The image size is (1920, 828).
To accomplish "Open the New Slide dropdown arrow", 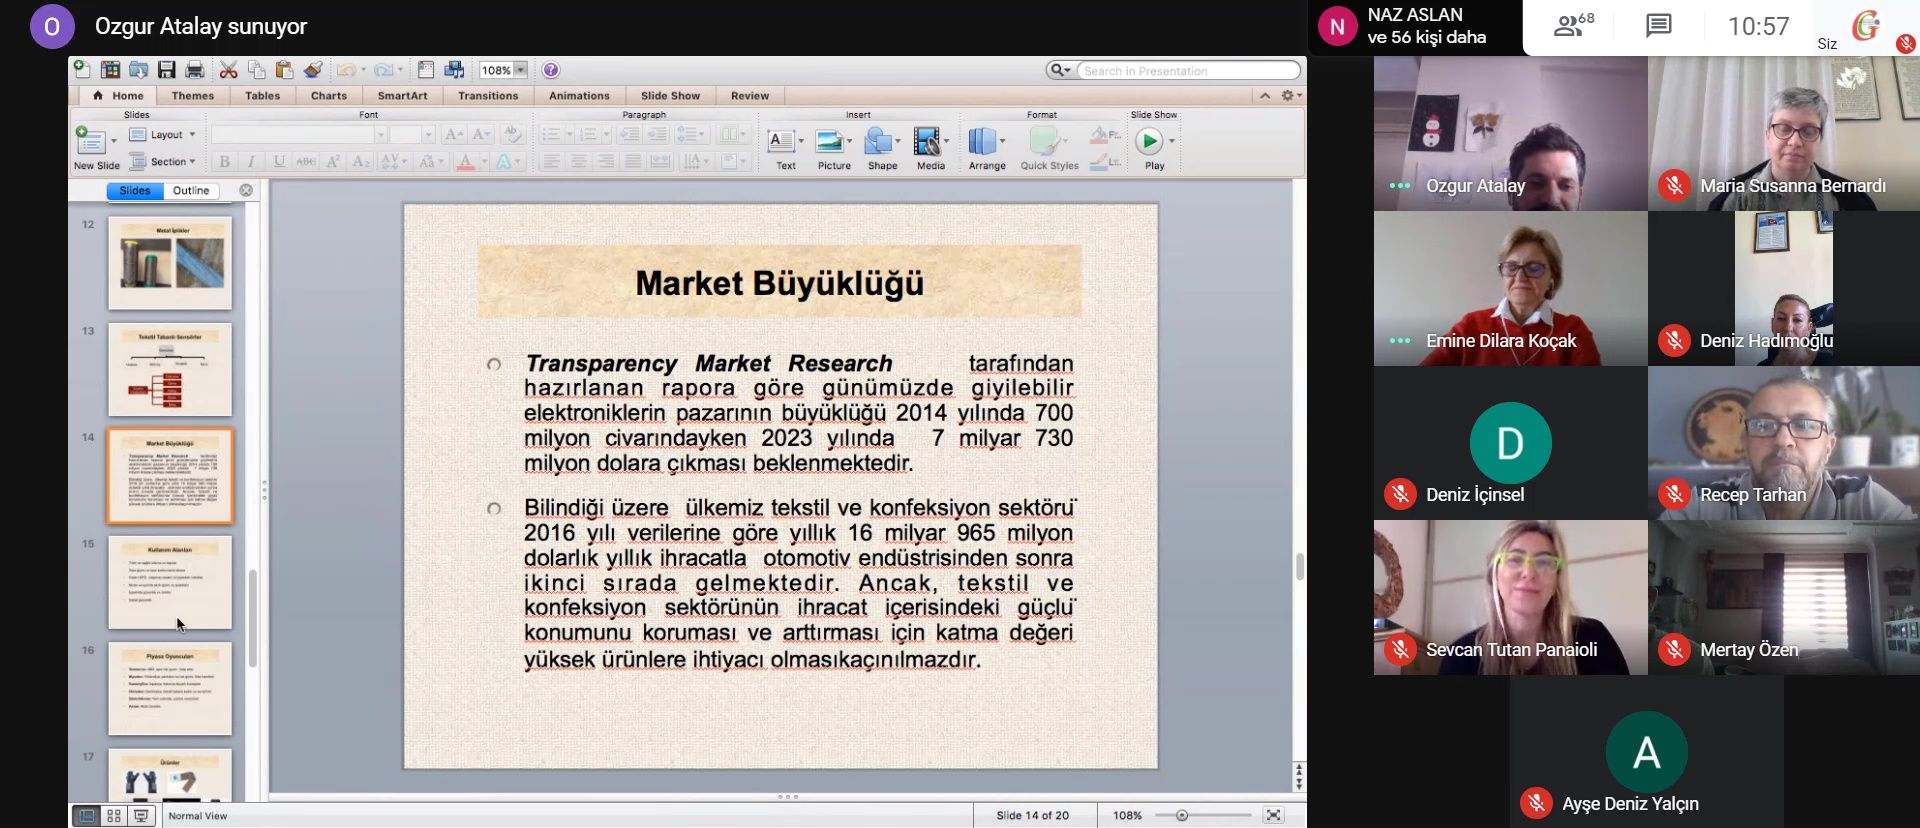I will tap(113, 141).
